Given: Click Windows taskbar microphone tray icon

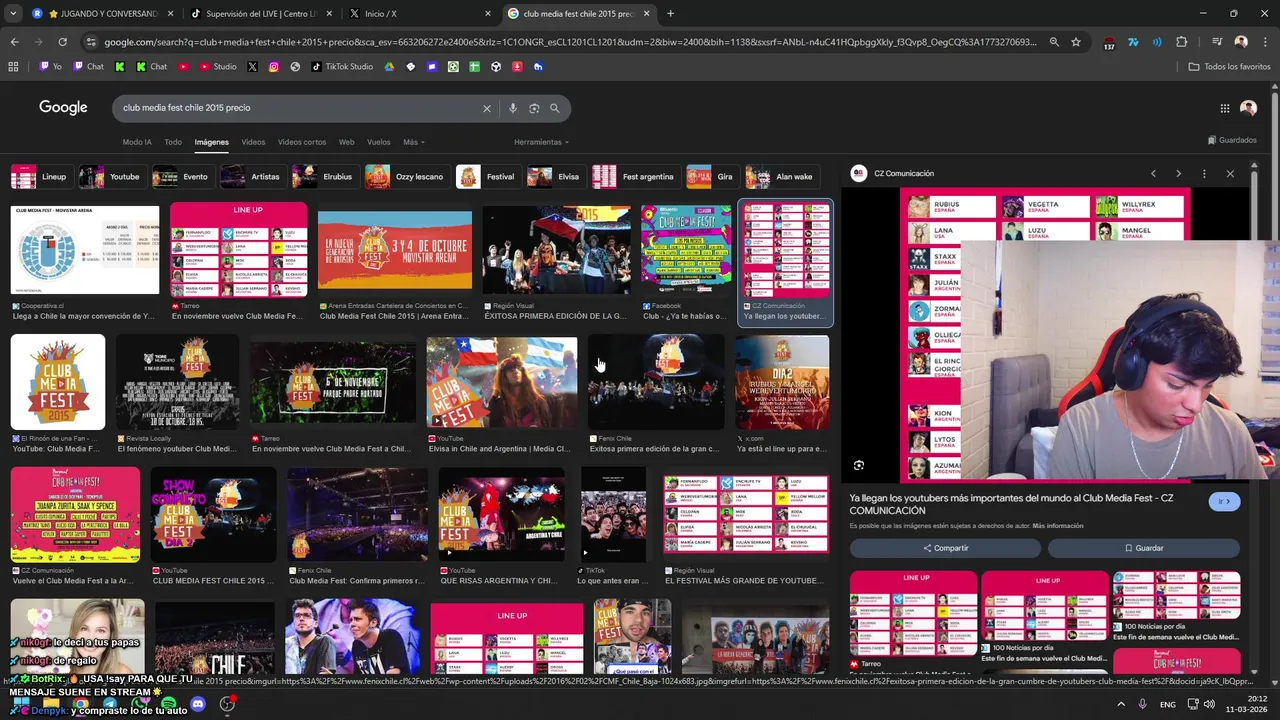Looking at the screenshot, I should 1142,704.
